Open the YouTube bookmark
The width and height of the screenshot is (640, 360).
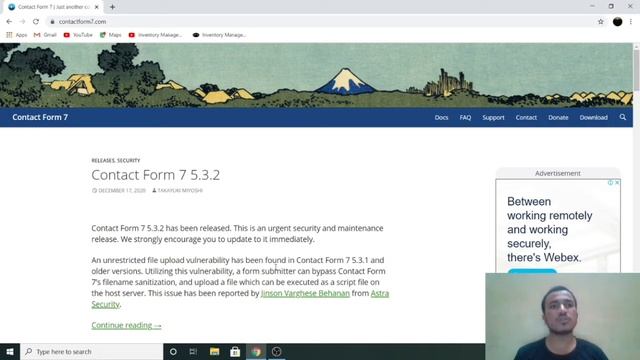click(x=78, y=35)
